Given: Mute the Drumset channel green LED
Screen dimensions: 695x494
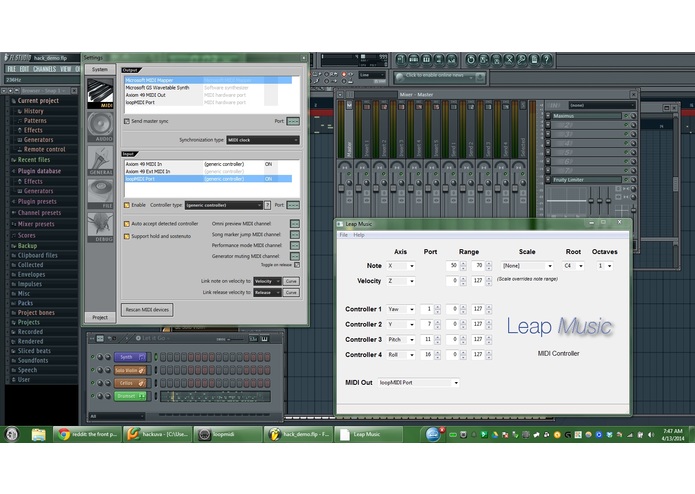Looking at the screenshot, I should click(x=93, y=395).
